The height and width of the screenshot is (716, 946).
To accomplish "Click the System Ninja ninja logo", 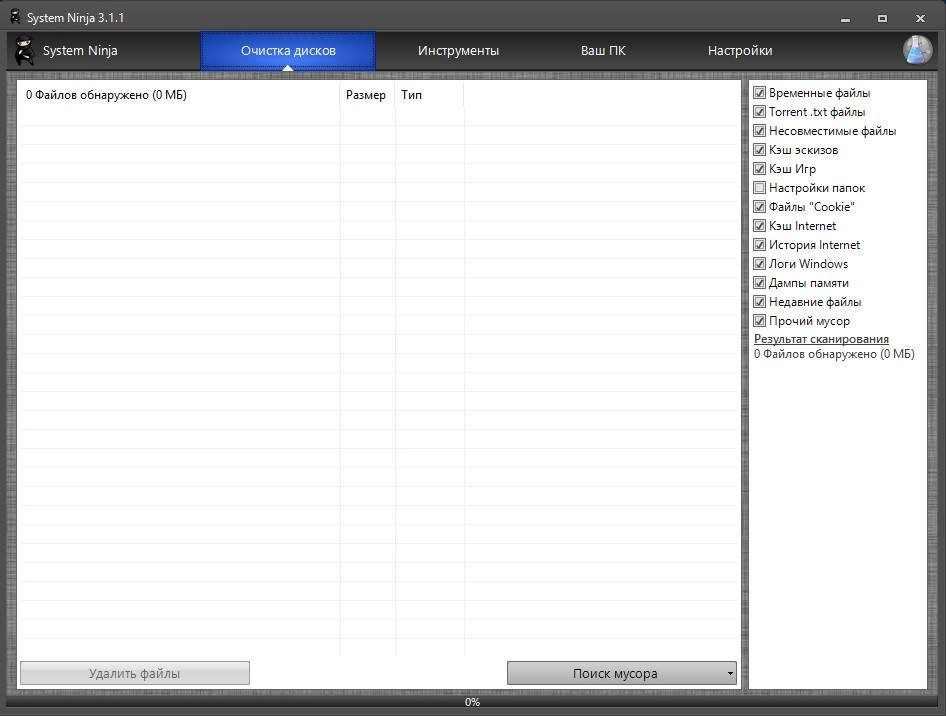I will [x=24, y=50].
